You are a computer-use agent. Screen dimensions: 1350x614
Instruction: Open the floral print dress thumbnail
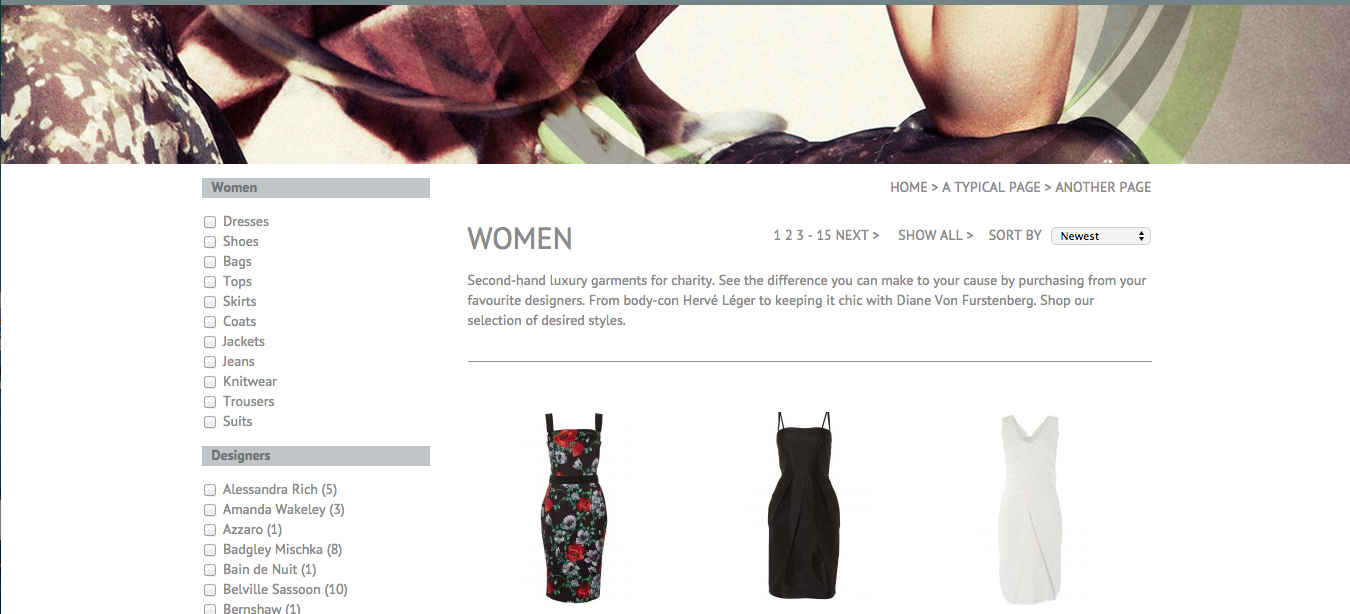point(573,507)
